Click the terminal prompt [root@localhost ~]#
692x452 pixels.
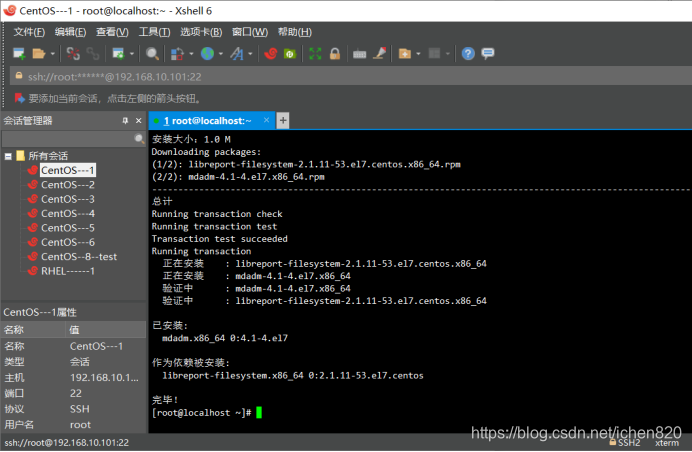202,413
